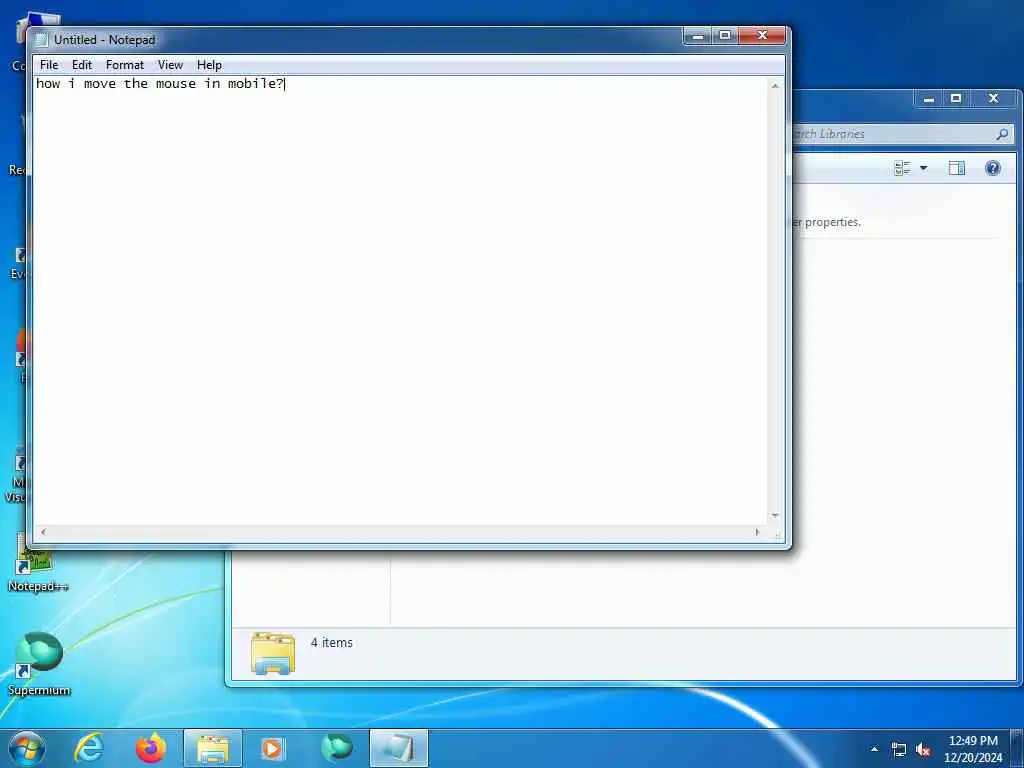This screenshot has height=768, width=1024.
Task: Close the Notepad window
Action: tap(762, 35)
